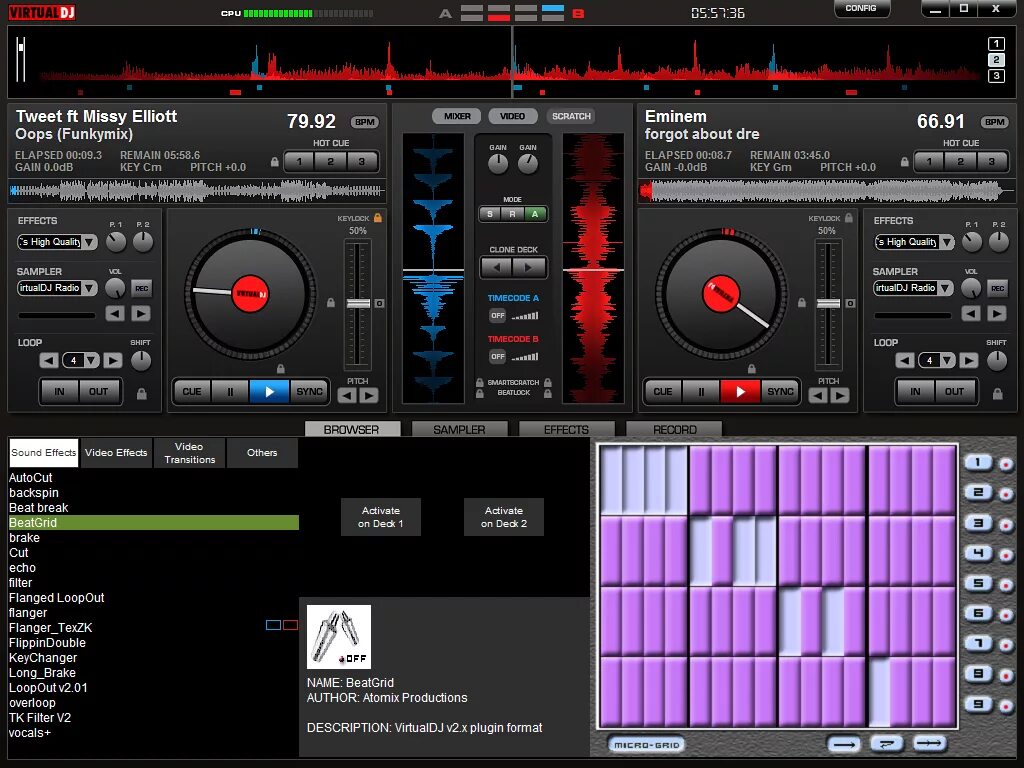Click the pitch slider on the left deck
This screenshot has width=1024, height=768.
[x=357, y=300]
